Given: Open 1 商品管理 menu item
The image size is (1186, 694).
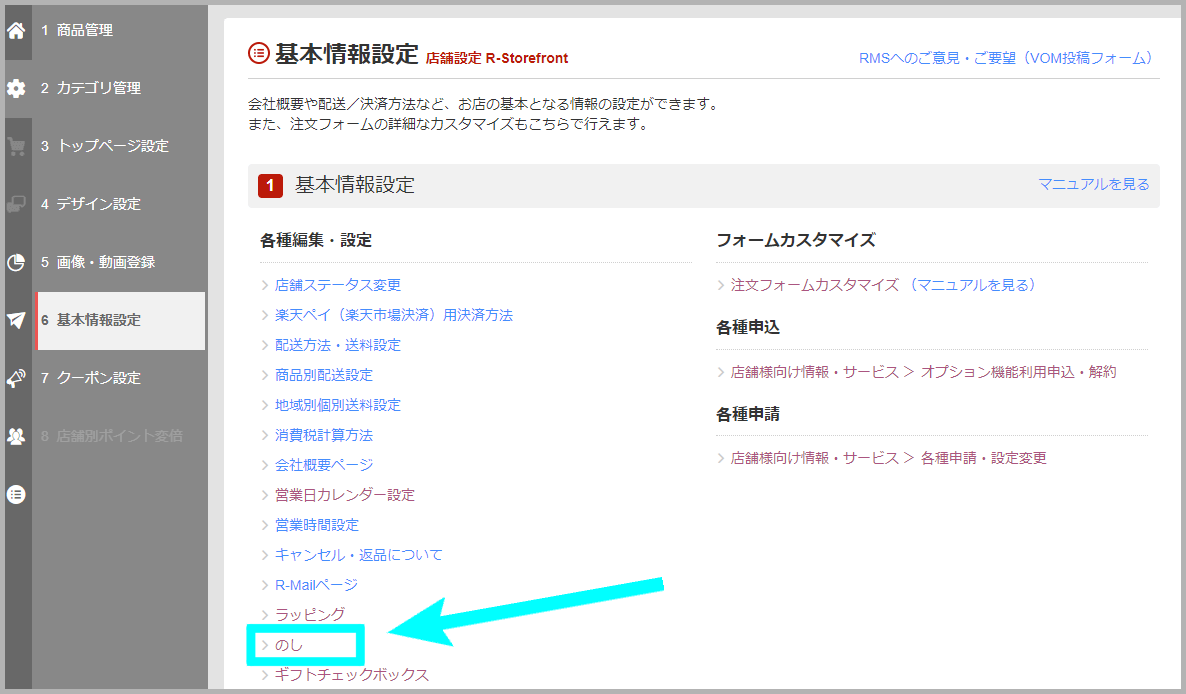Looking at the screenshot, I should [120, 30].
